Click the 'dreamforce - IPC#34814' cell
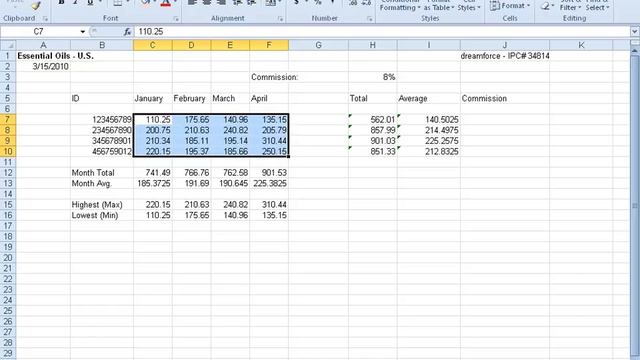 (505, 56)
